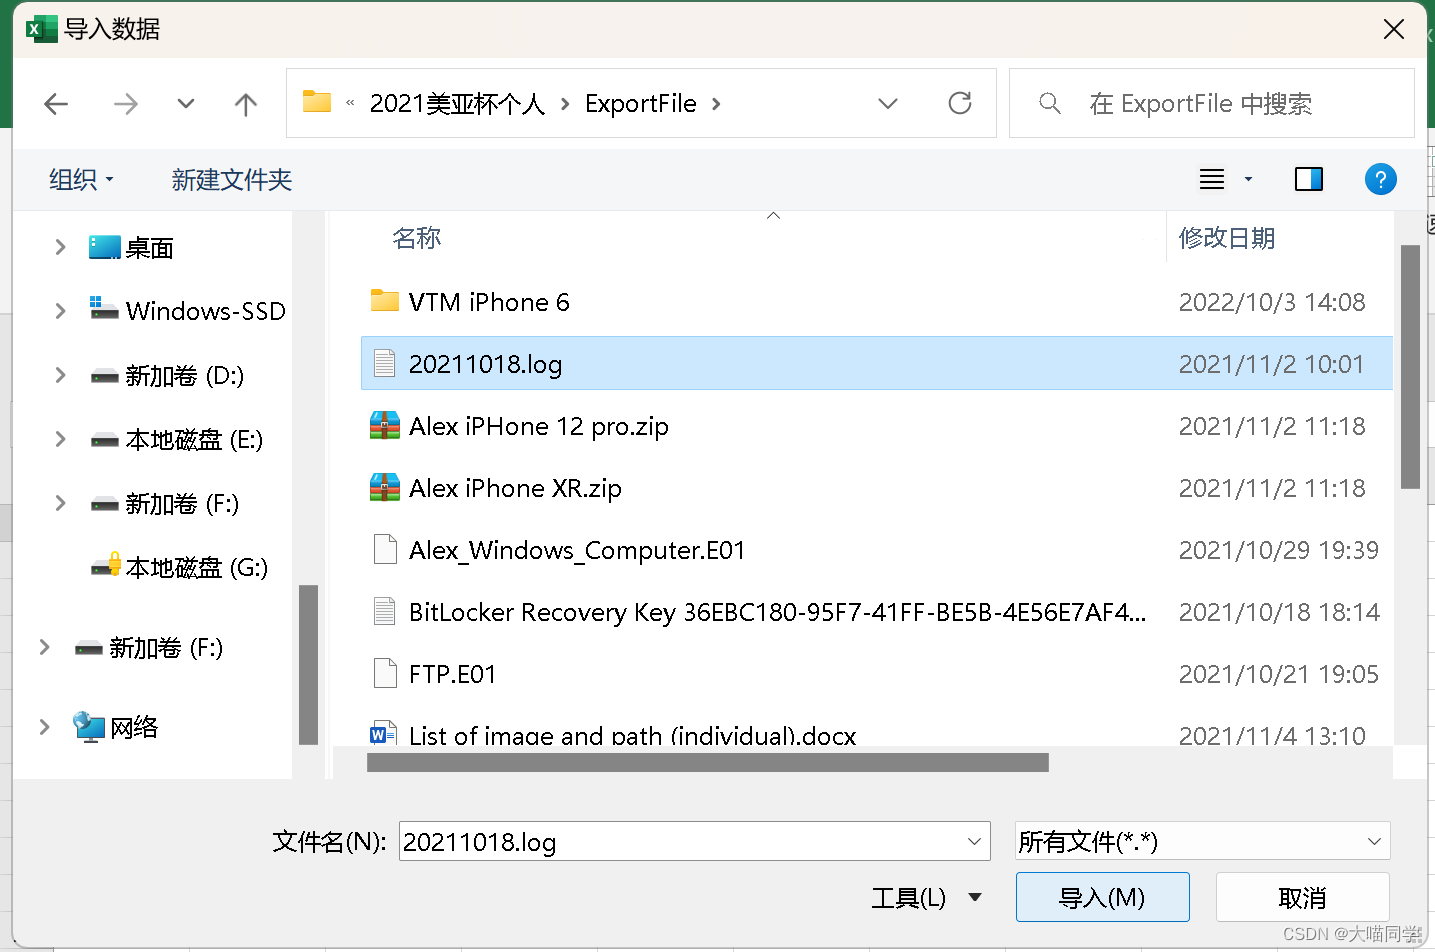Open the 组织 menu

click(x=80, y=180)
